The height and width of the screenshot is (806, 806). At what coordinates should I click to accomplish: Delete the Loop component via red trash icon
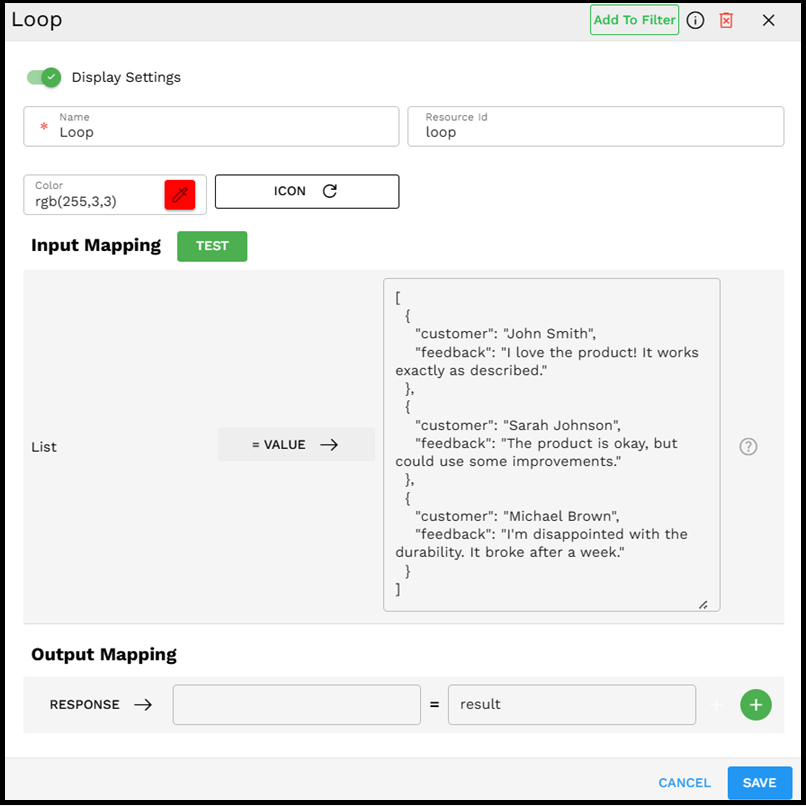(728, 19)
